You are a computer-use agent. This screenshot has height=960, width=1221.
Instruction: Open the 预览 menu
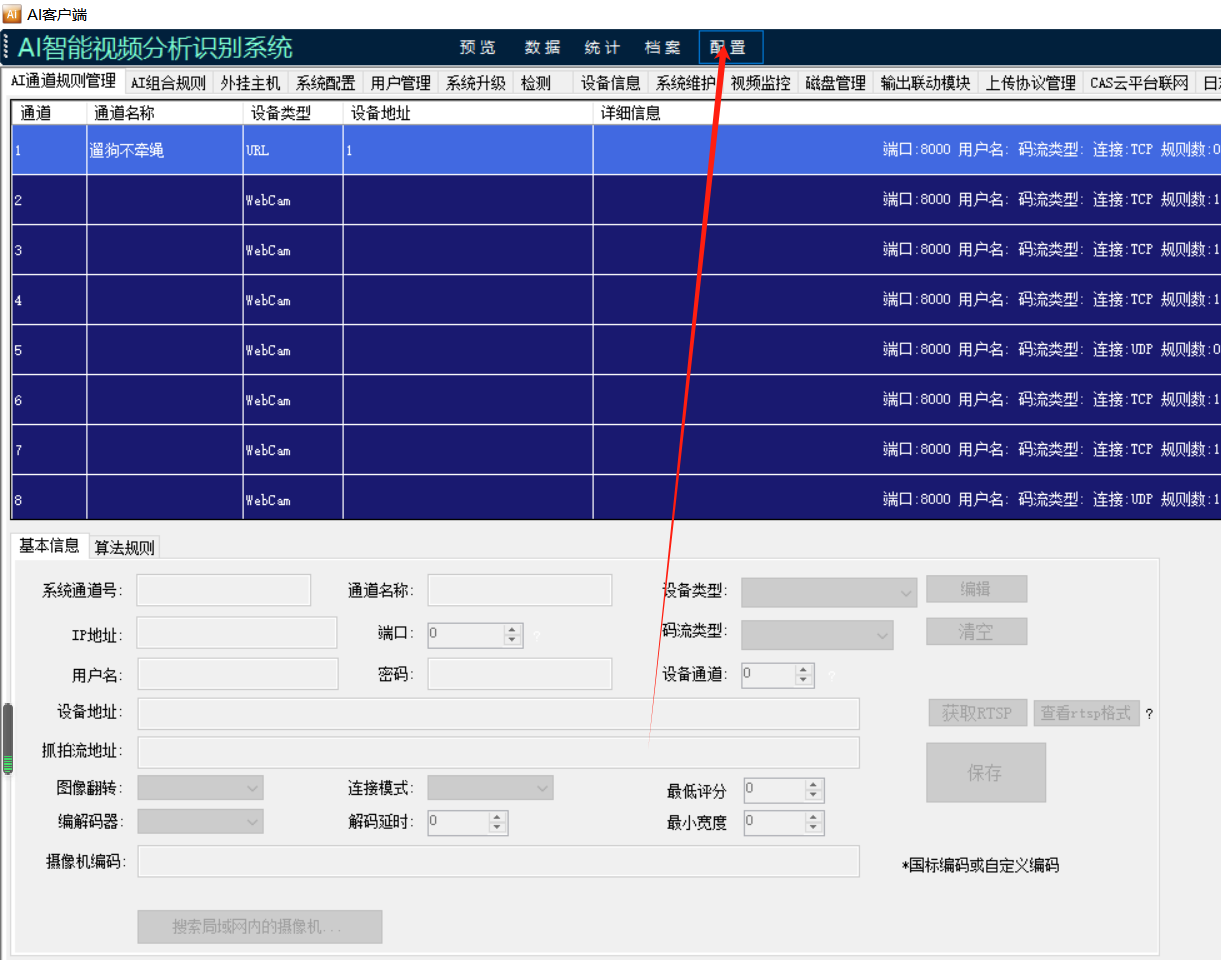(478, 48)
